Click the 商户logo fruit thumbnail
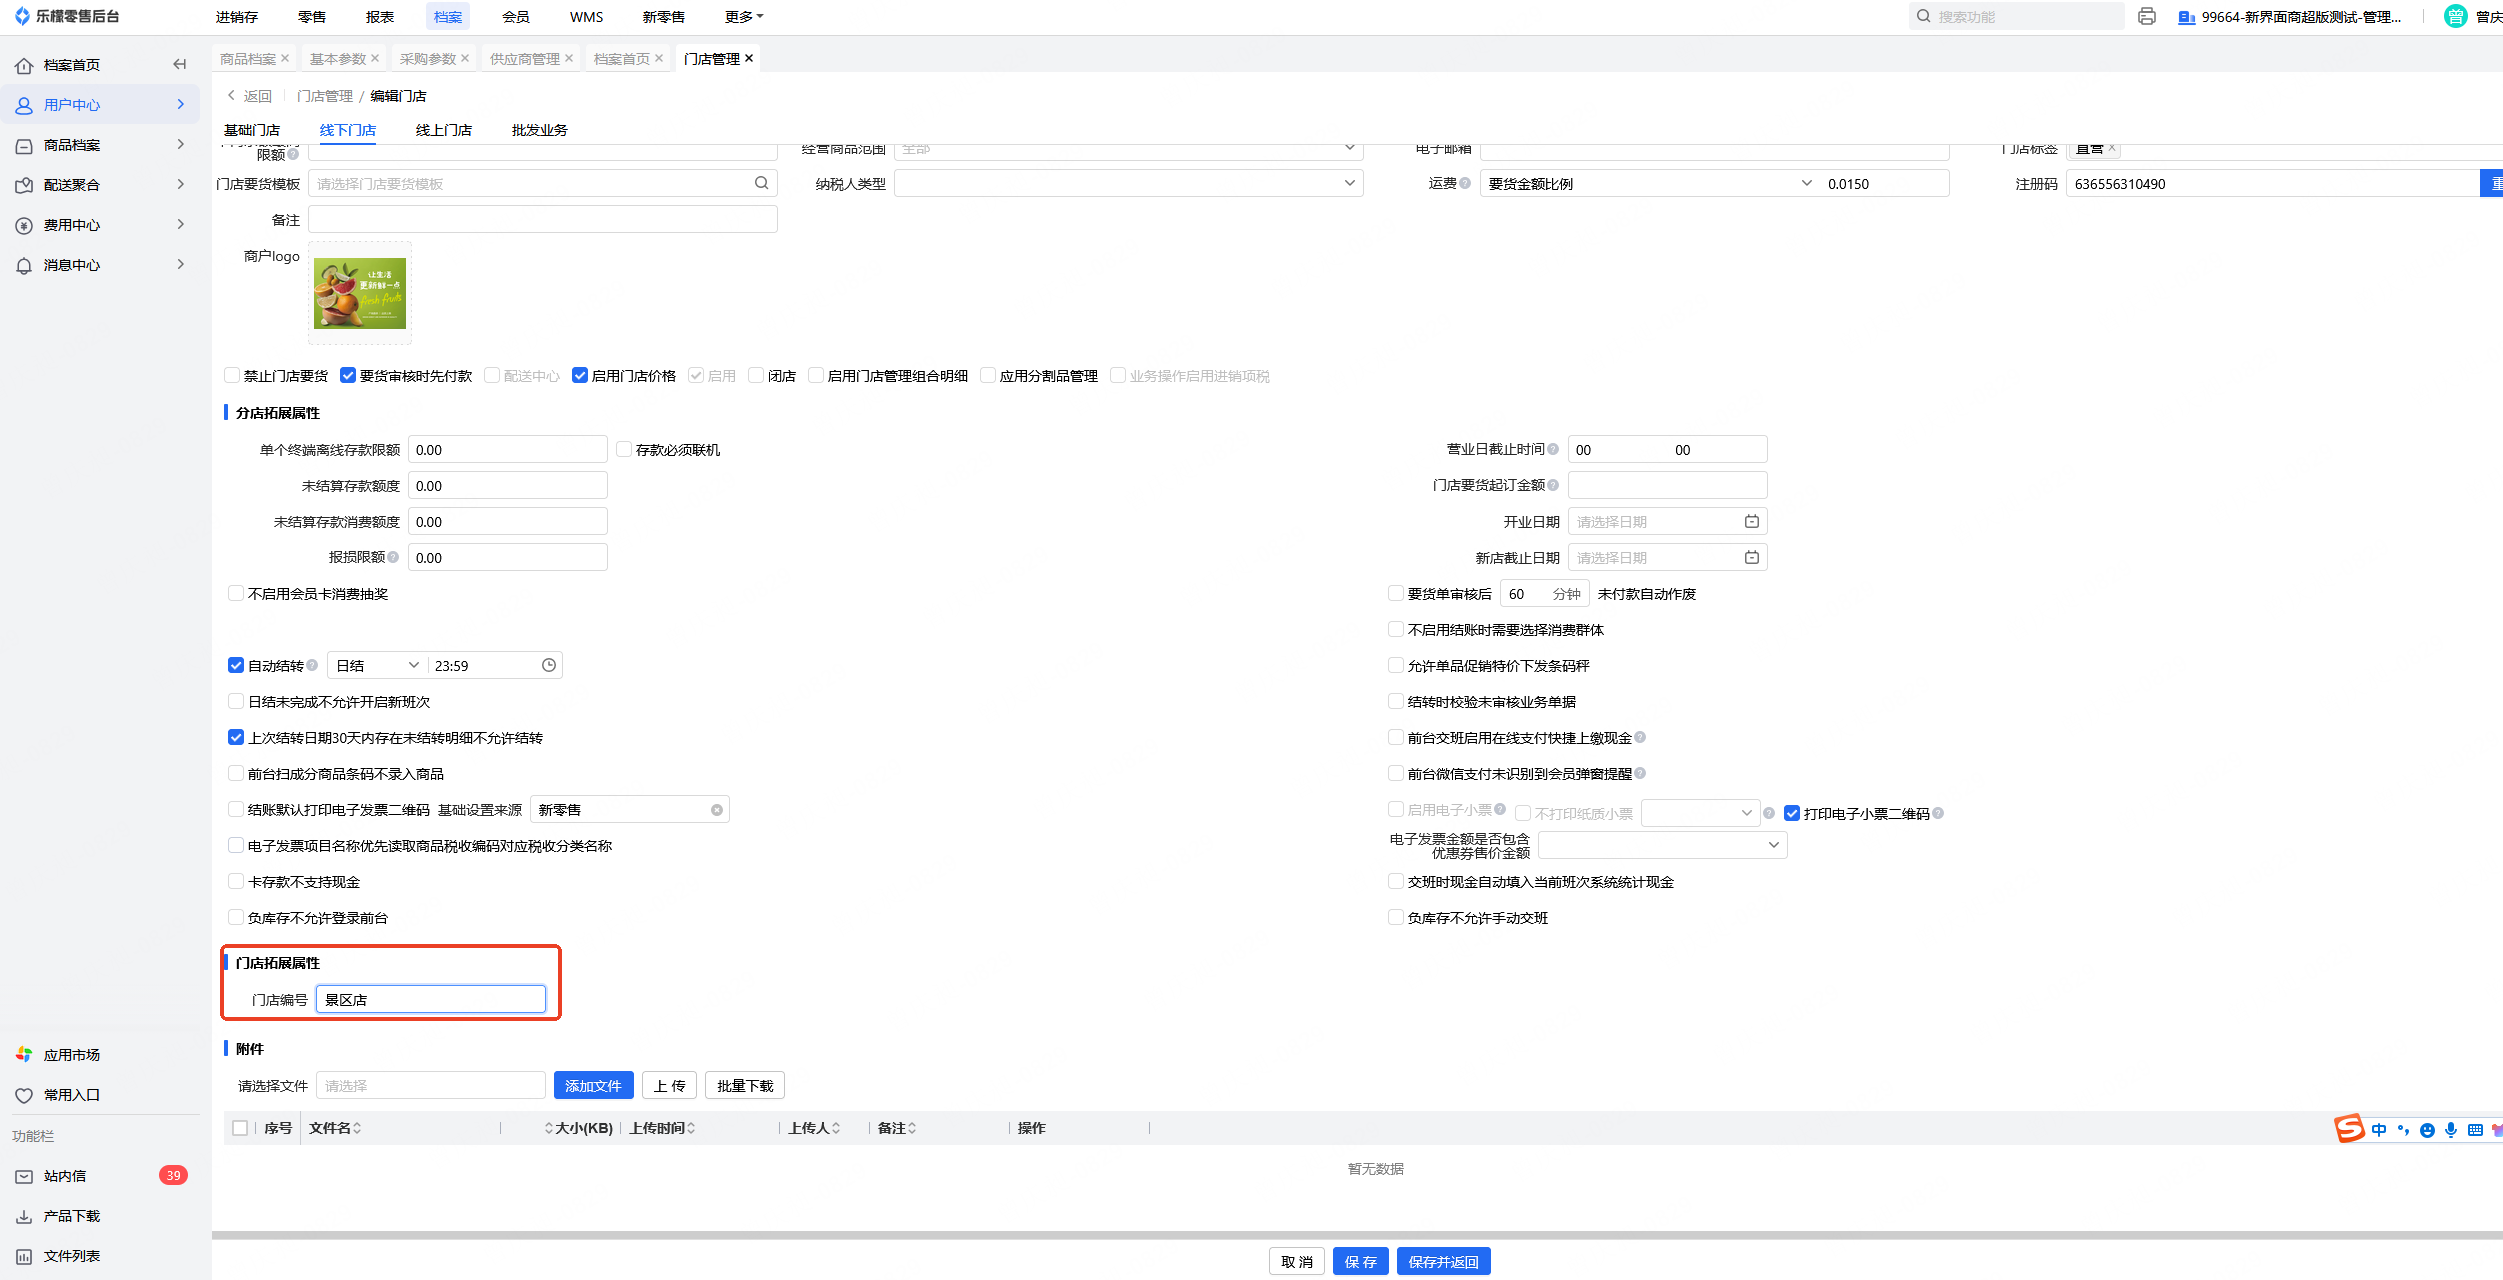The image size is (2503, 1280). pyautogui.click(x=360, y=294)
